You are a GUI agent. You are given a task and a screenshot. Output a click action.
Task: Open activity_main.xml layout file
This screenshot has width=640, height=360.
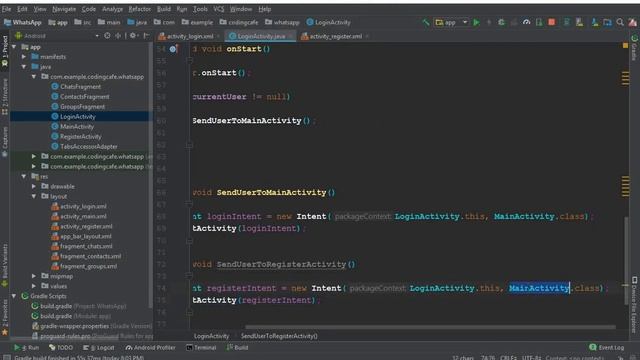coord(83,216)
